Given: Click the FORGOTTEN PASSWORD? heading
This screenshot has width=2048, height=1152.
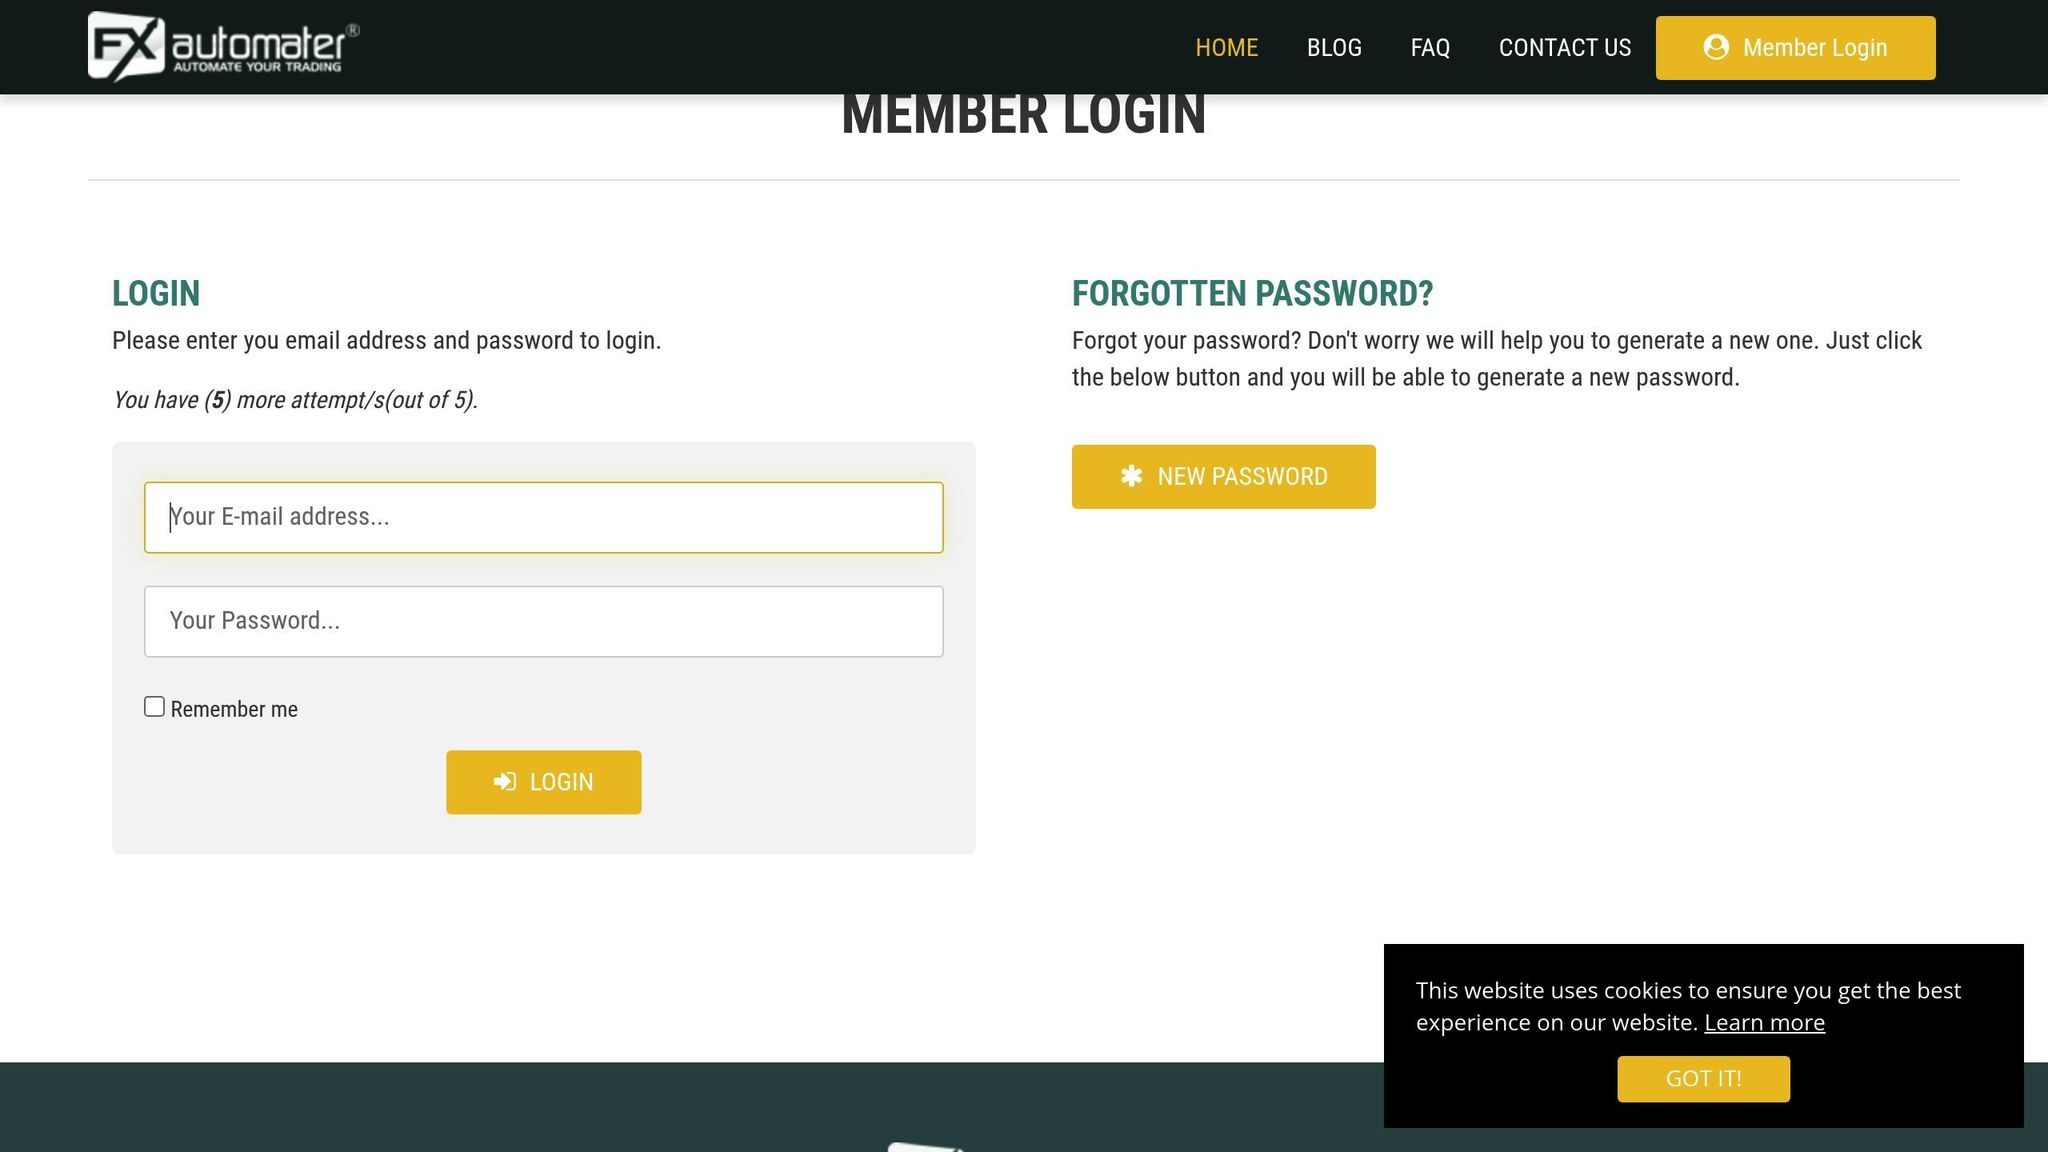Looking at the screenshot, I should pos(1252,293).
